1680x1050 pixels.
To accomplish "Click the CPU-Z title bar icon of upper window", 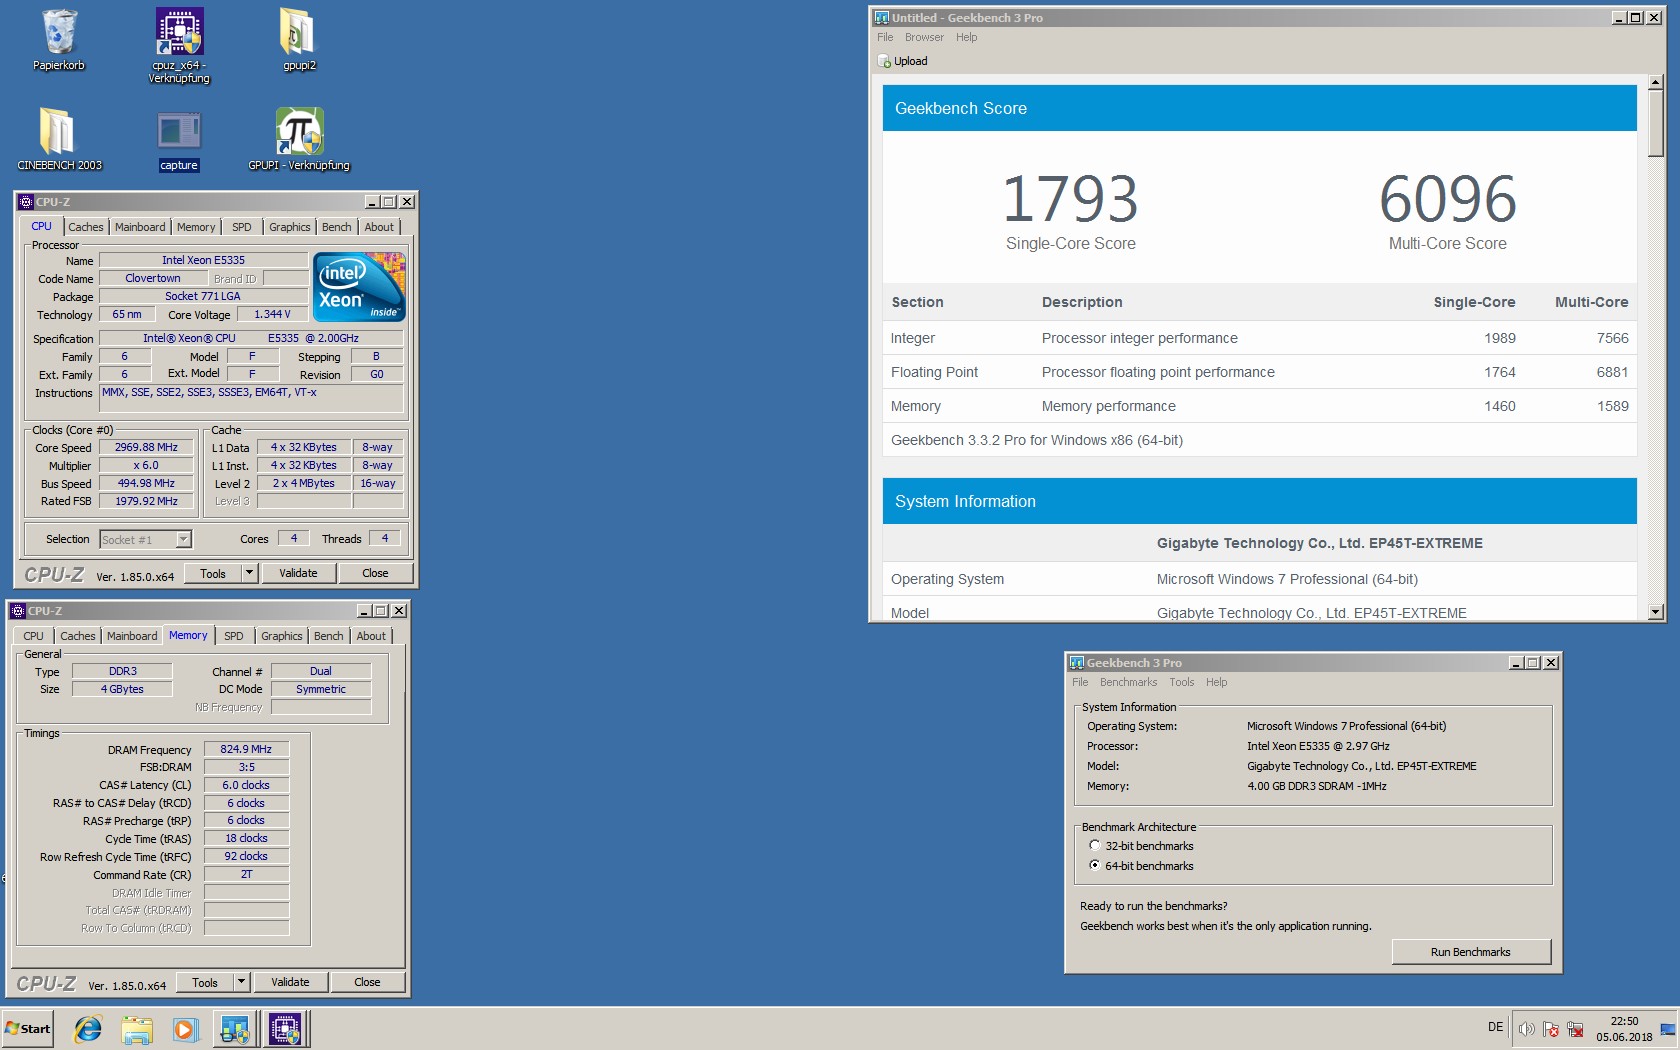I will pos(27,202).
